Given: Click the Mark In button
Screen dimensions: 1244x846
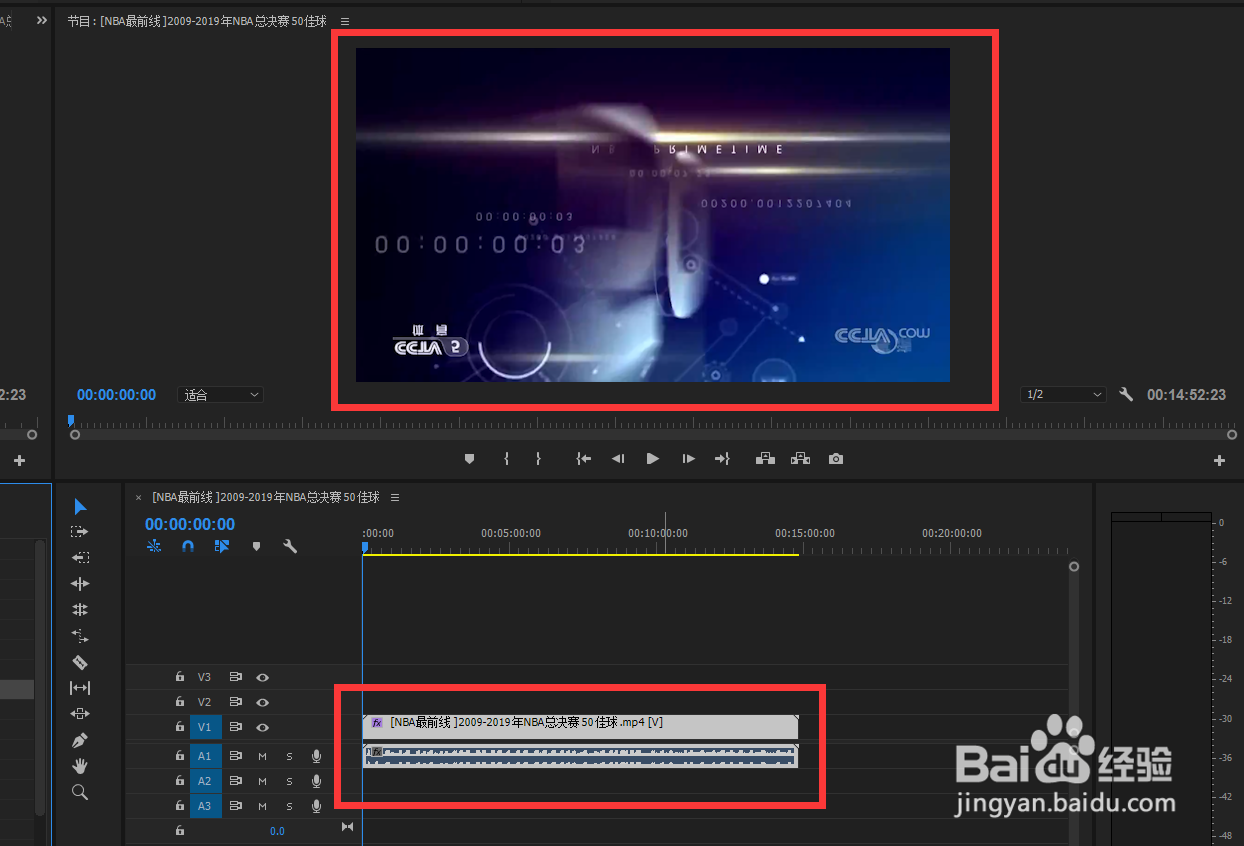Looking at the screenshot, I should (507, 459).
